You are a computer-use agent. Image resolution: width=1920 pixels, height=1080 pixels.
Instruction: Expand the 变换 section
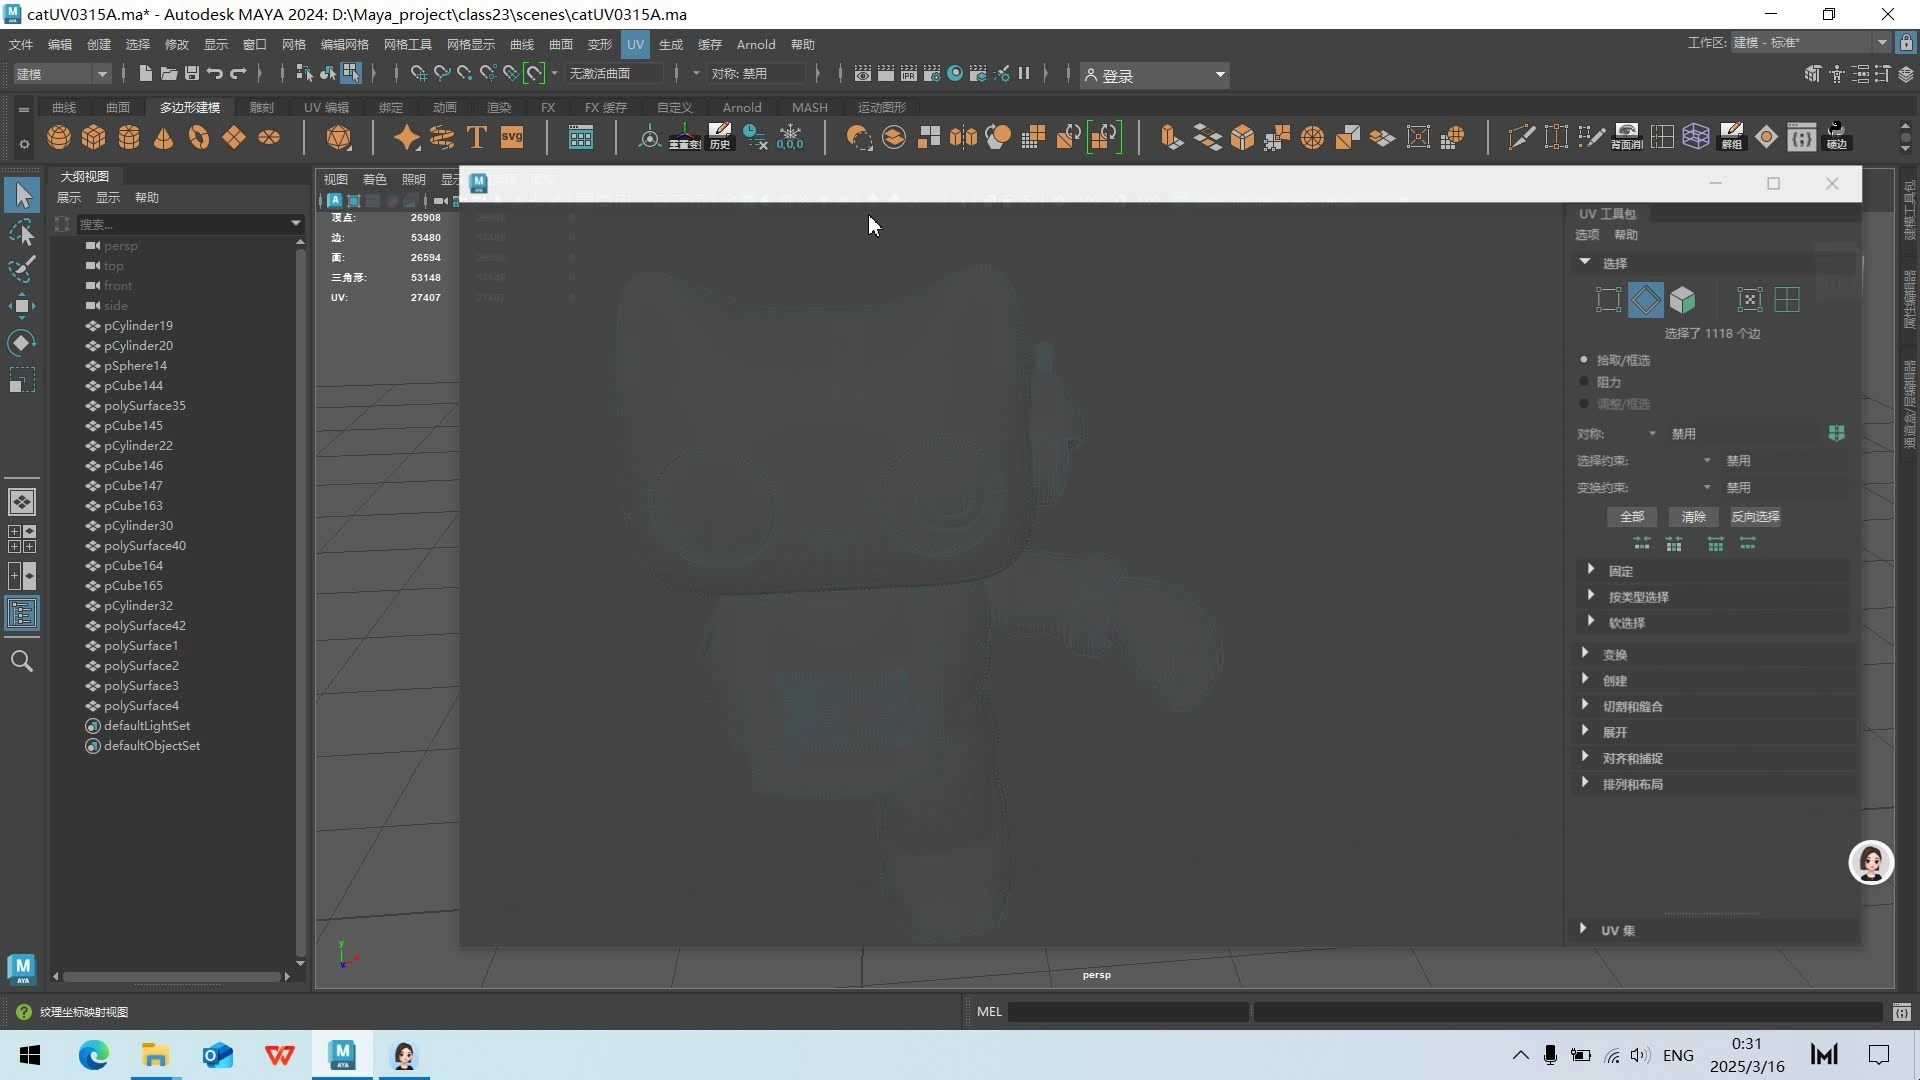tap(1585, 654)
